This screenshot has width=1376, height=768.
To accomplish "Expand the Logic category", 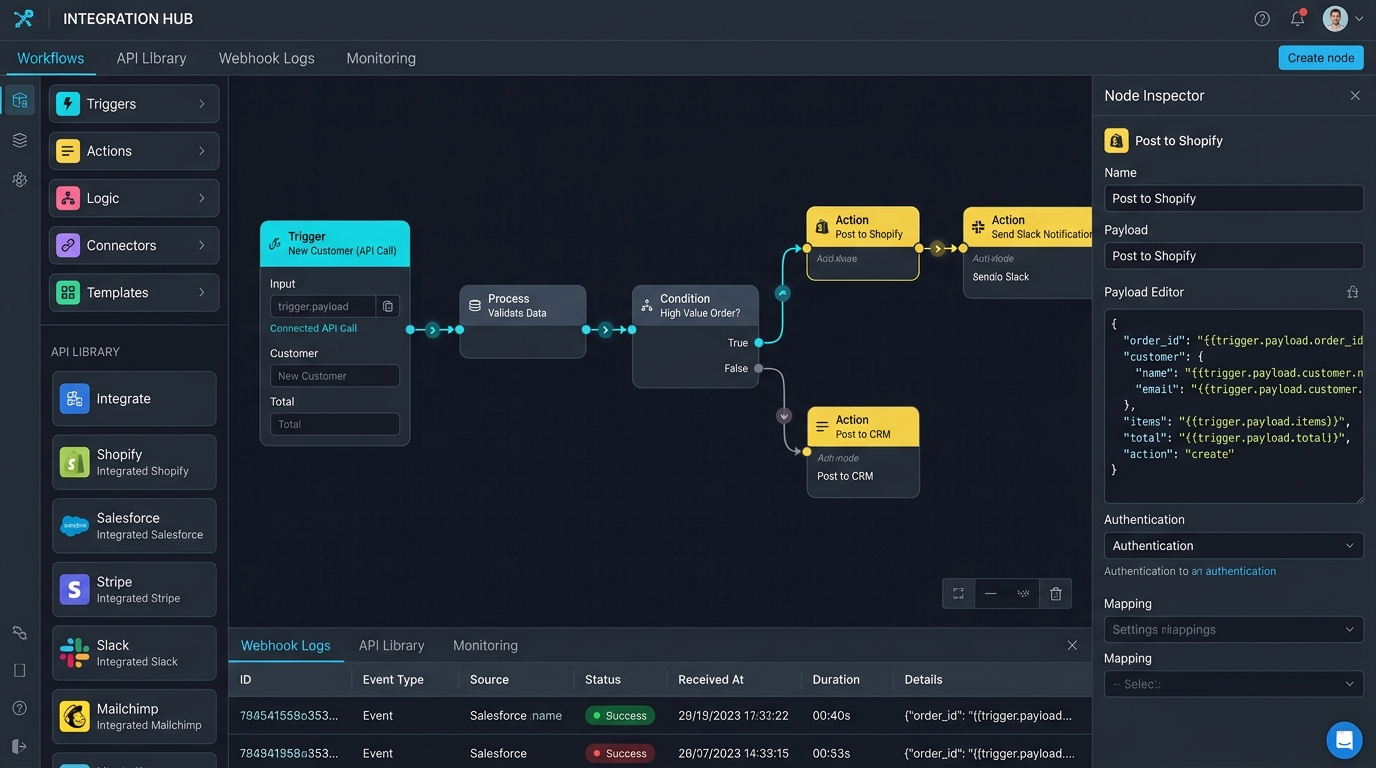I will [x=134, y=198].
